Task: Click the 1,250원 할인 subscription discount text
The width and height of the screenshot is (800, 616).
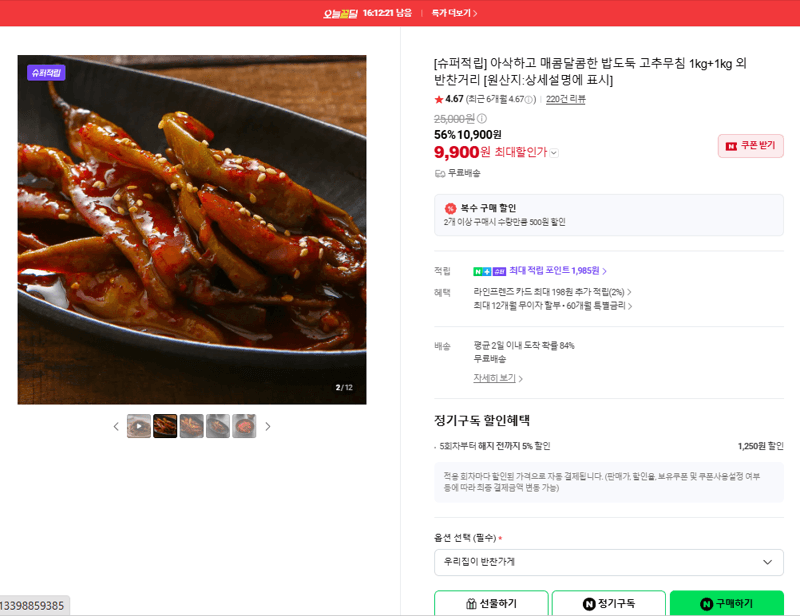Action: point(760,446)
